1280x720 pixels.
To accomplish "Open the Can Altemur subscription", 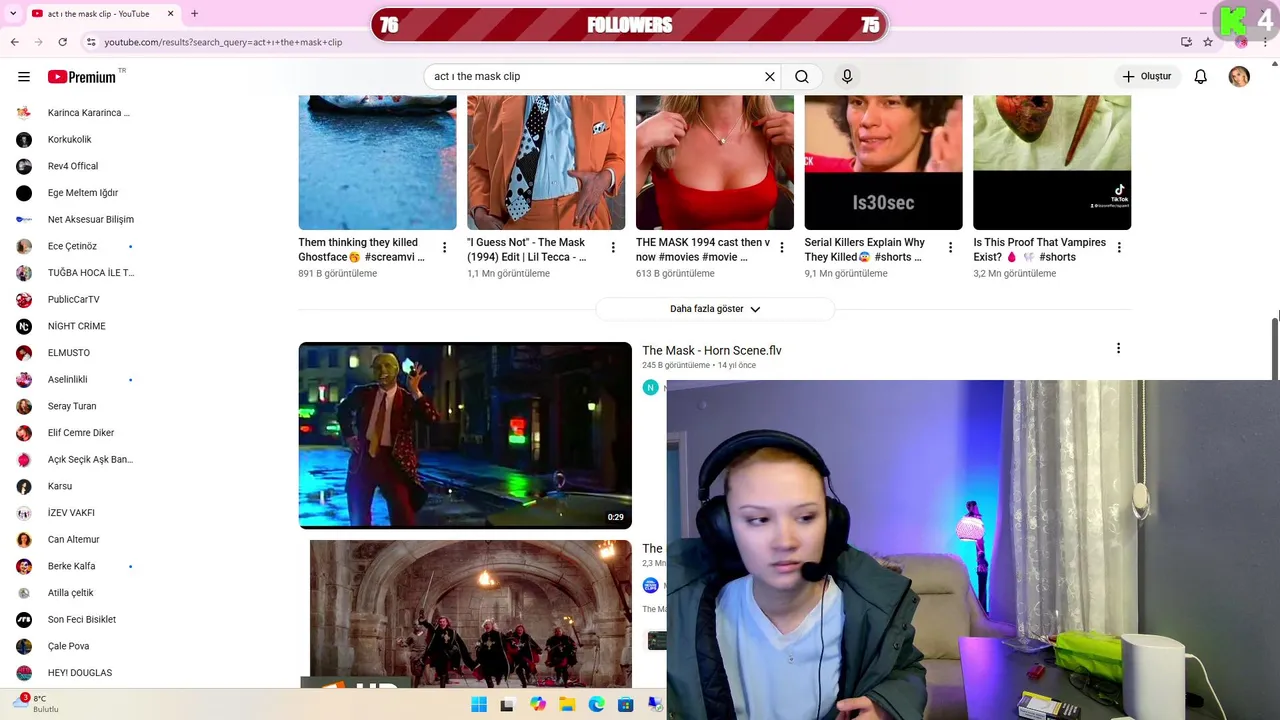I will (x=75, y=539).
